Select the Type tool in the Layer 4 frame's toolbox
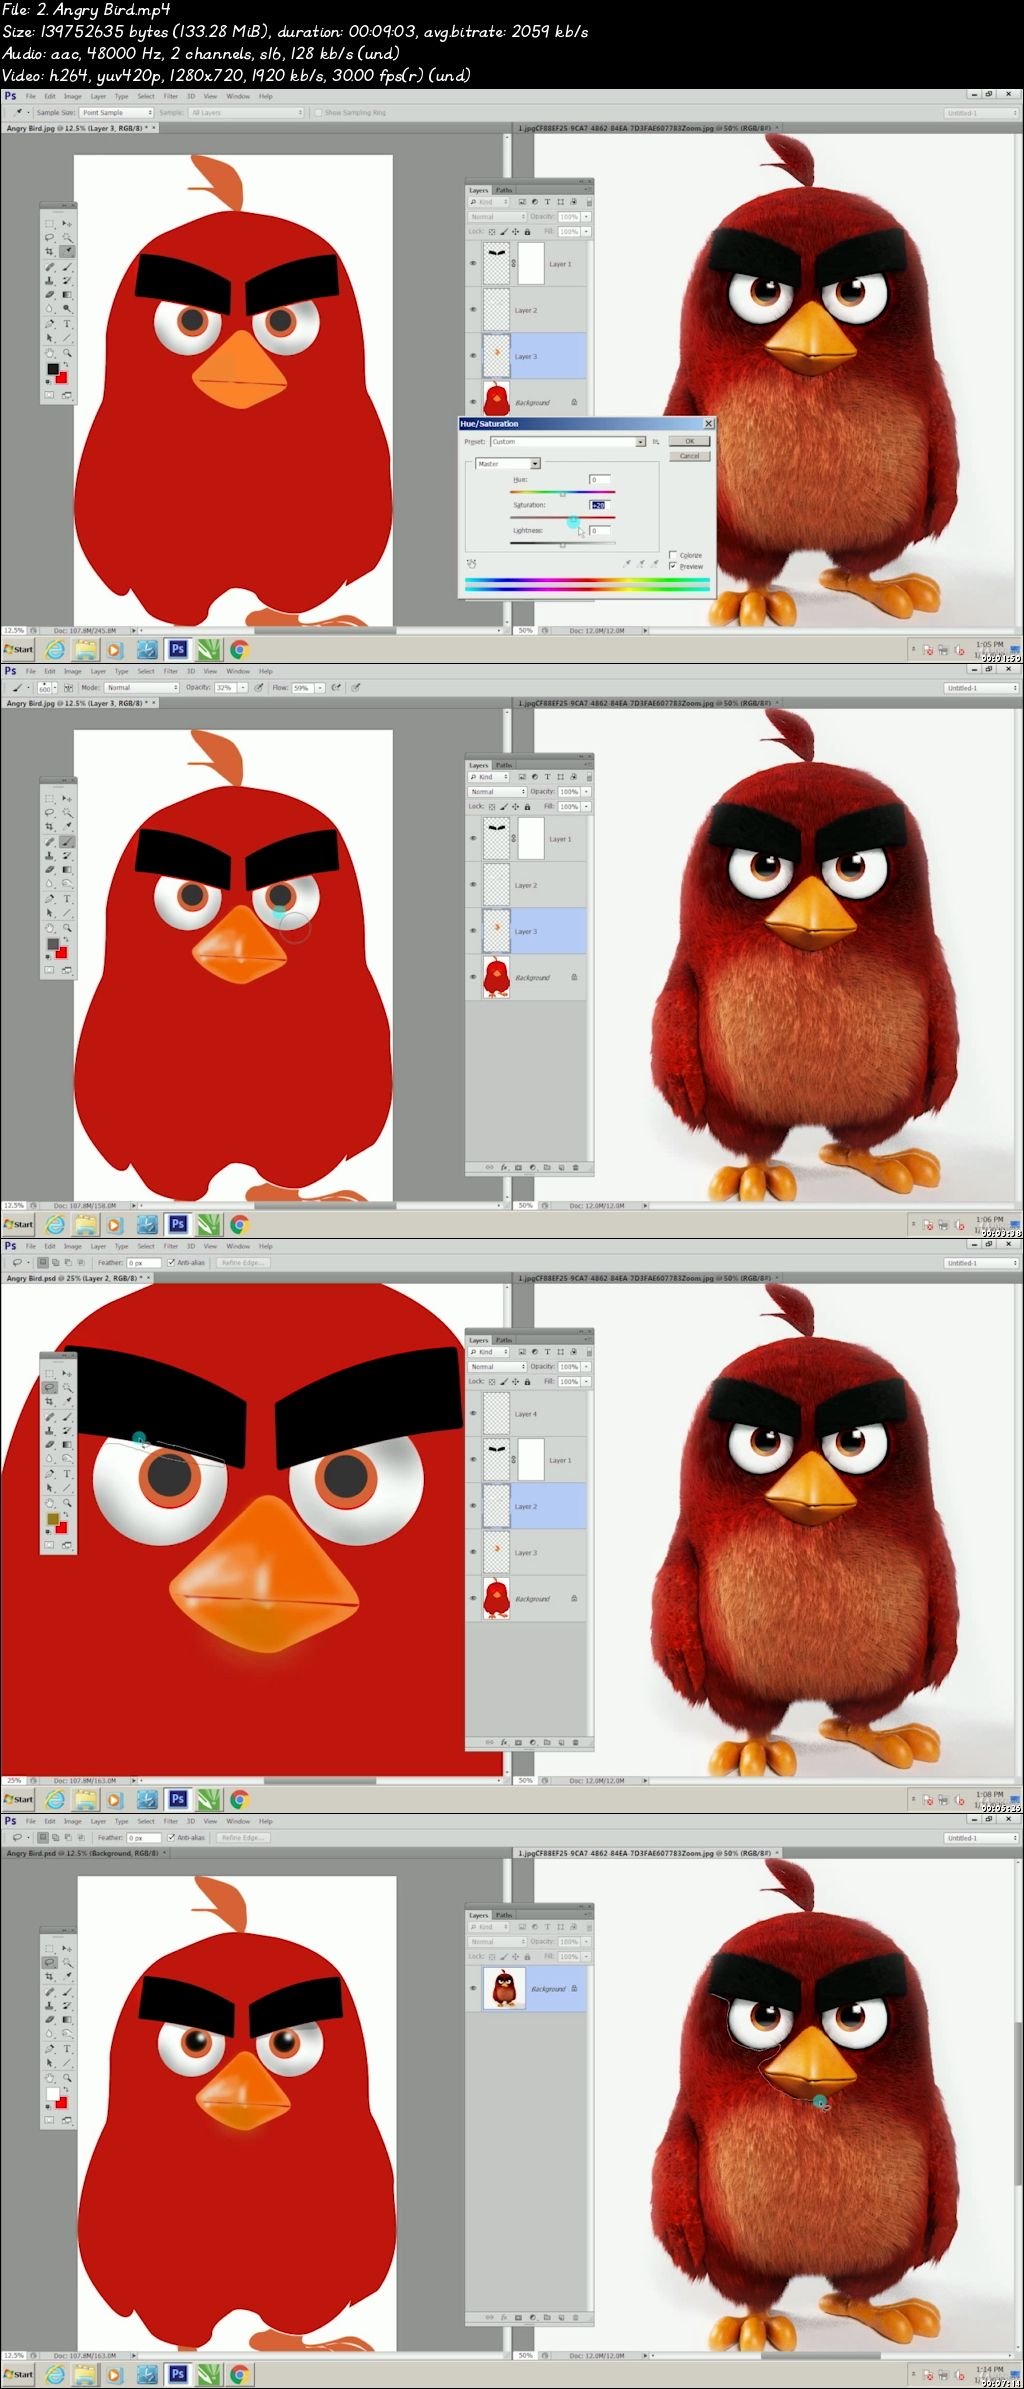This screenshot has height=2389, width=1024. pos(67,1474)
